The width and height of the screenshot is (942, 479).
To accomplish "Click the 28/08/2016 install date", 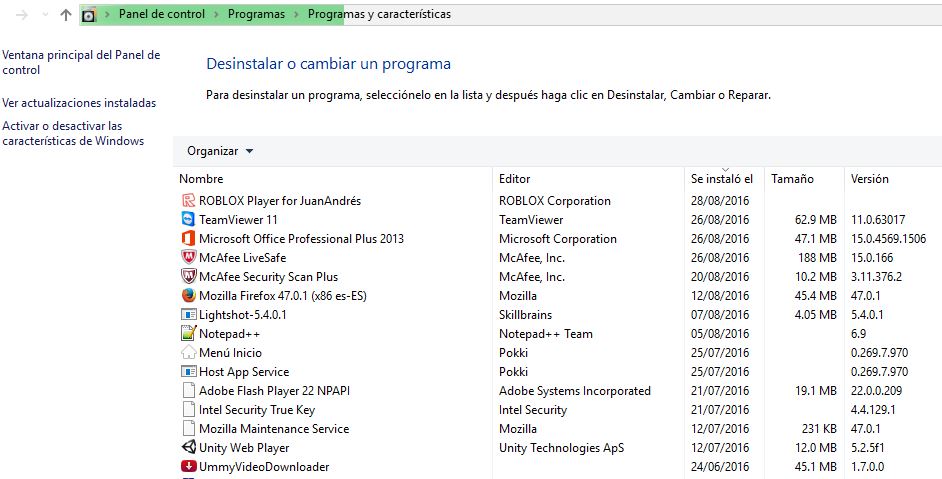I will tap(720, 201).
